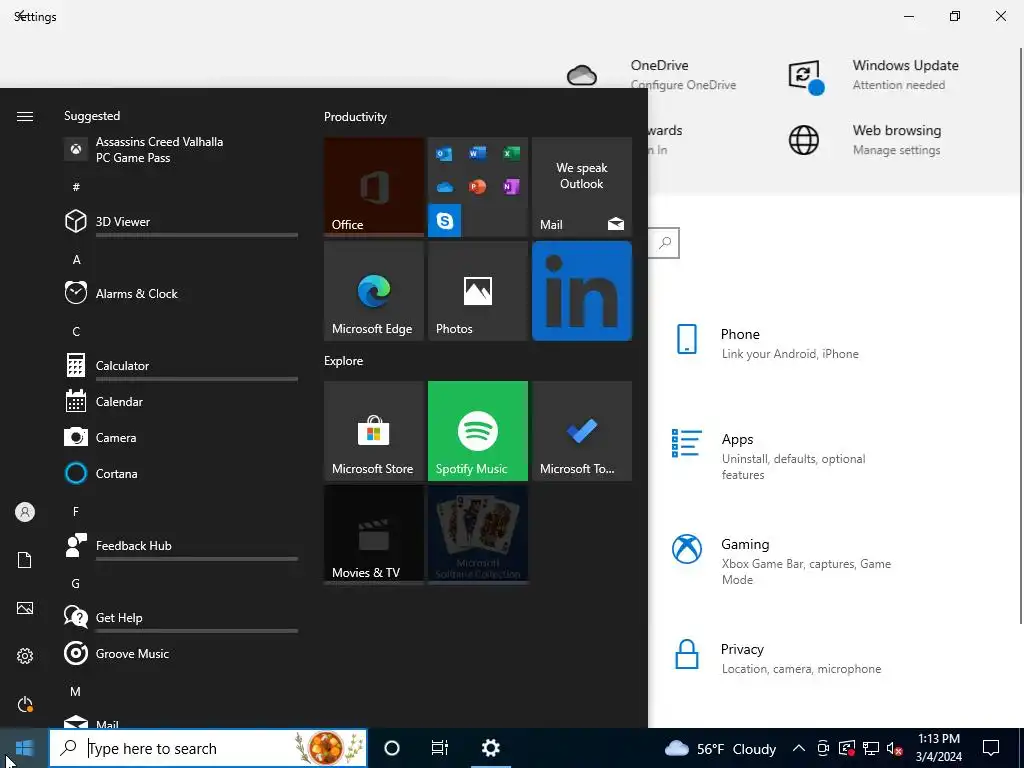Viewport: 1024px width, 768px height.
Task: Focus the taskbar search box
Action: tap(208, 748)
